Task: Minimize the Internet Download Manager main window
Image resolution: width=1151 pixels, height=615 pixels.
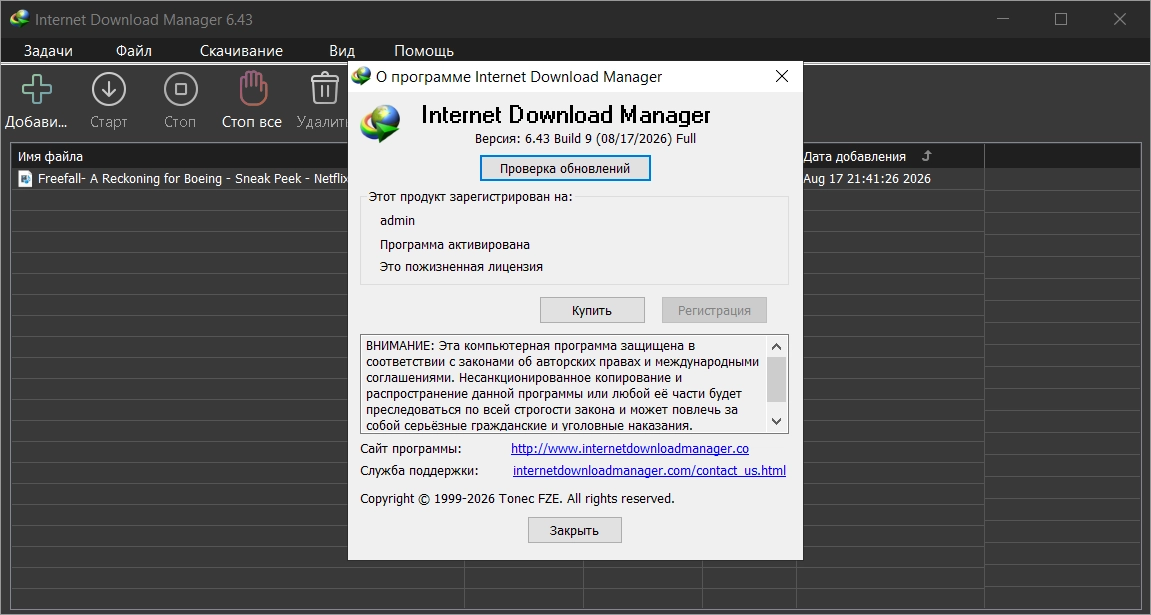Action: click(x=1002, y=19)
